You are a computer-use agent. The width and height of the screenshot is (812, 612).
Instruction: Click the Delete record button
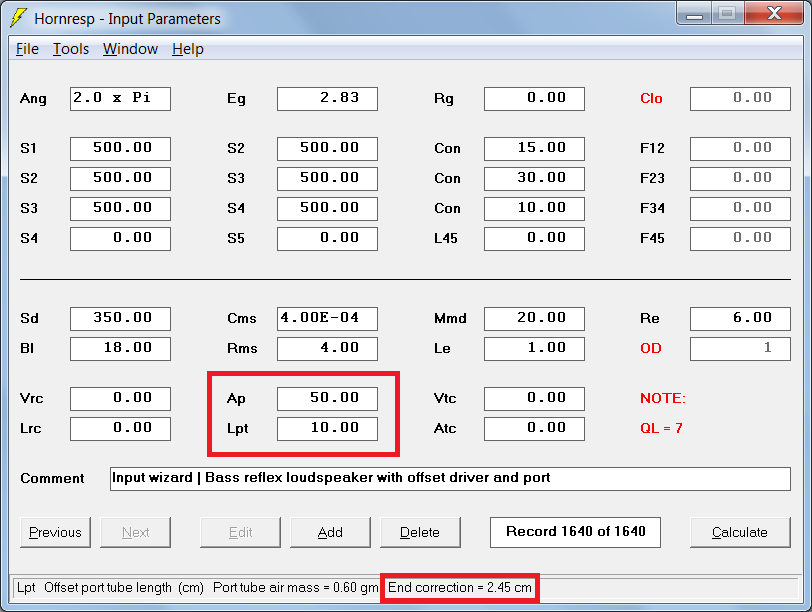420,532
